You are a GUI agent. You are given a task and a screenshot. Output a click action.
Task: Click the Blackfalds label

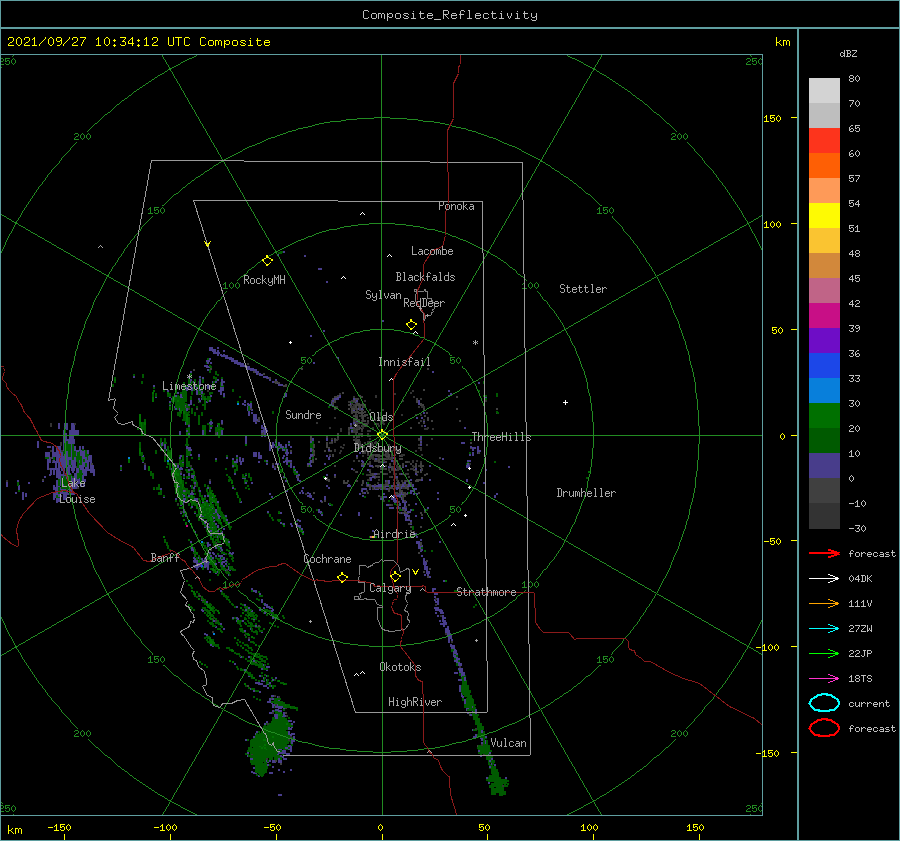click(x=425, y=277)
